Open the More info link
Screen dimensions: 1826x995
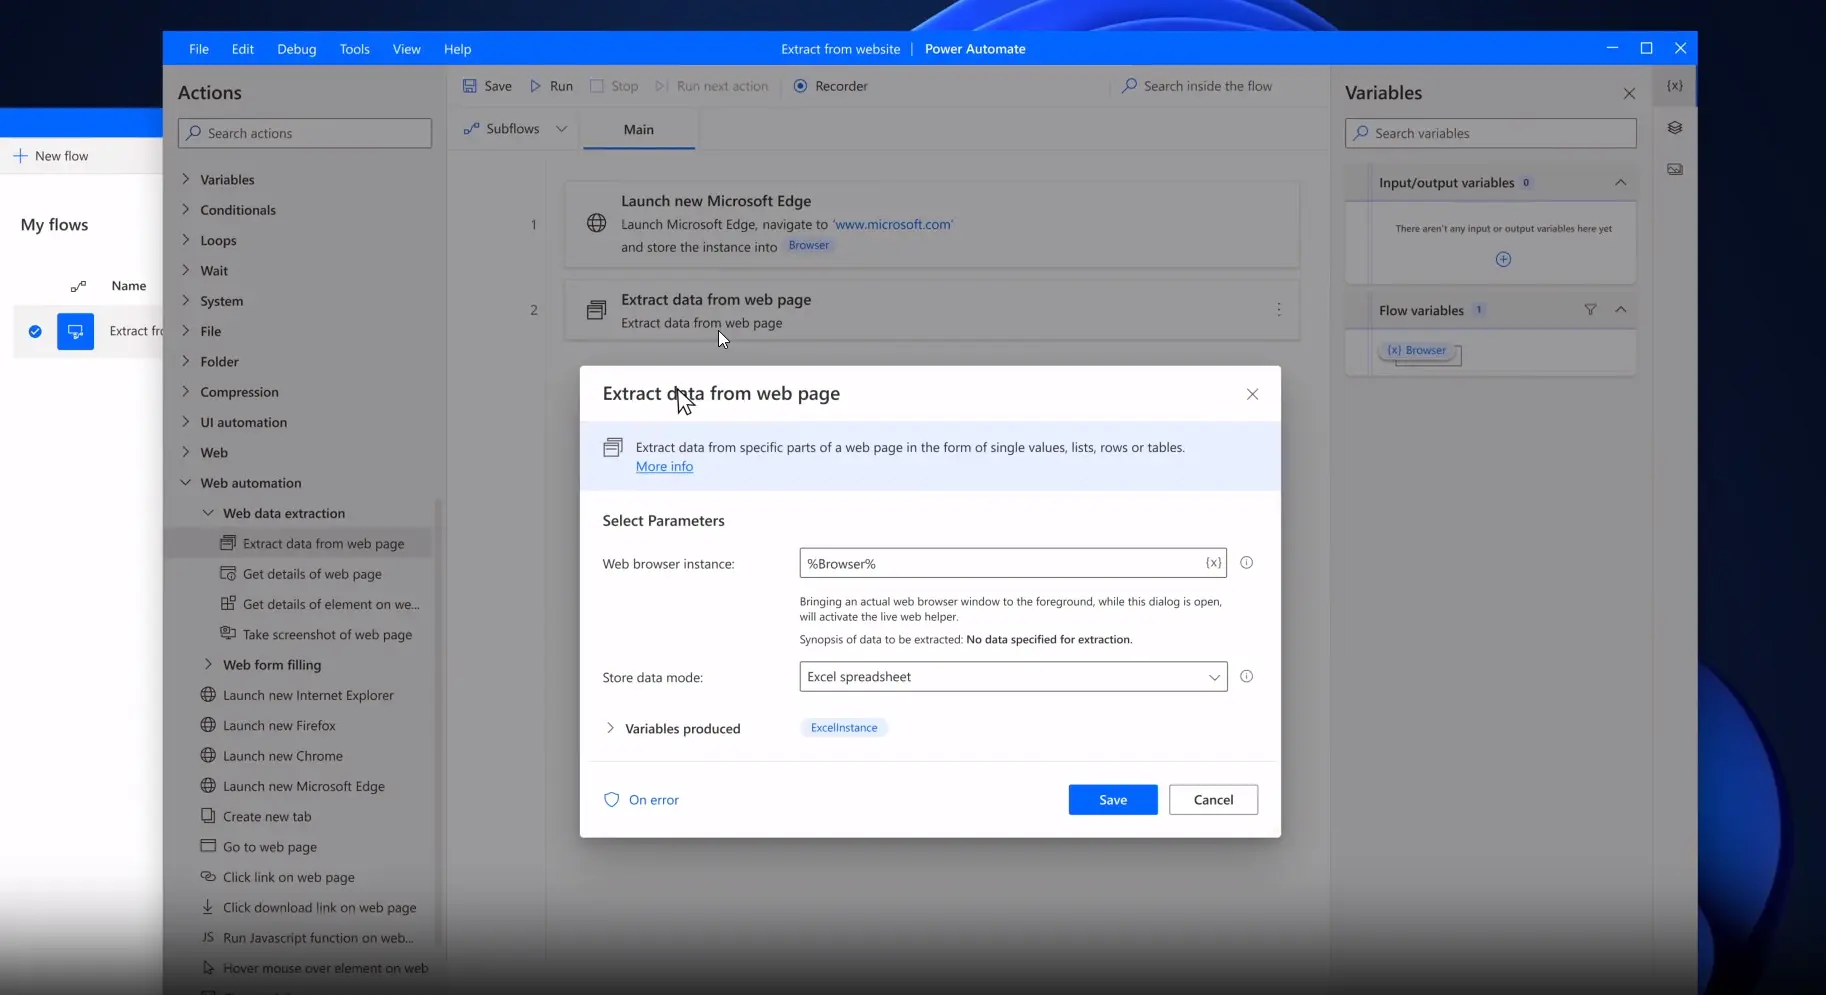pos(663,467)
